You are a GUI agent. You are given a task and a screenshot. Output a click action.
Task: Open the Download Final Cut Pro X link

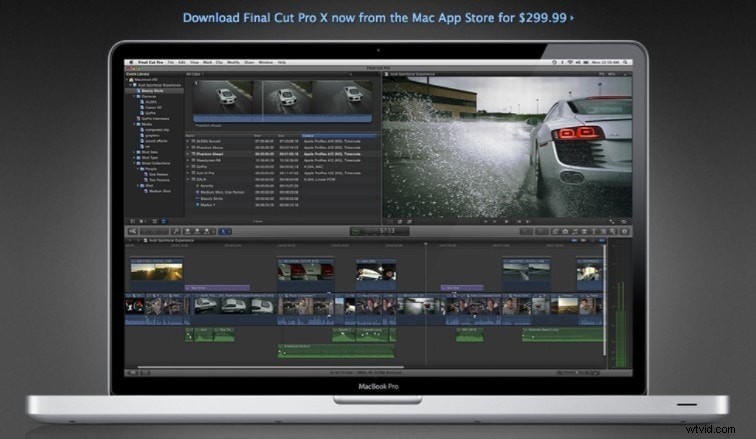pyautogui.click(x=378, y=18)
